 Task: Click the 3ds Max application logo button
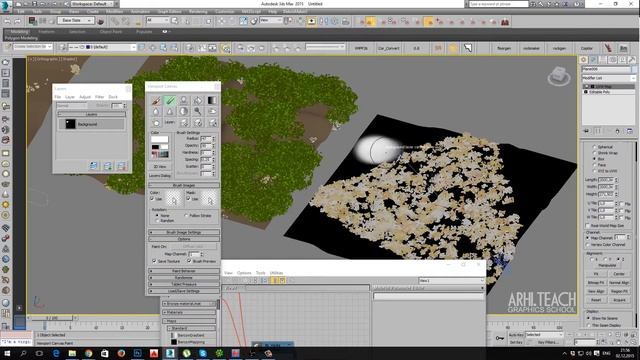point(6,6)
